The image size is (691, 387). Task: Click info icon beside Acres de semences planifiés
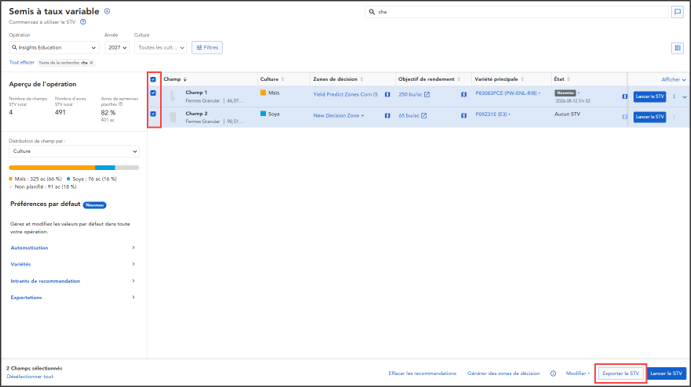[120, 104]
